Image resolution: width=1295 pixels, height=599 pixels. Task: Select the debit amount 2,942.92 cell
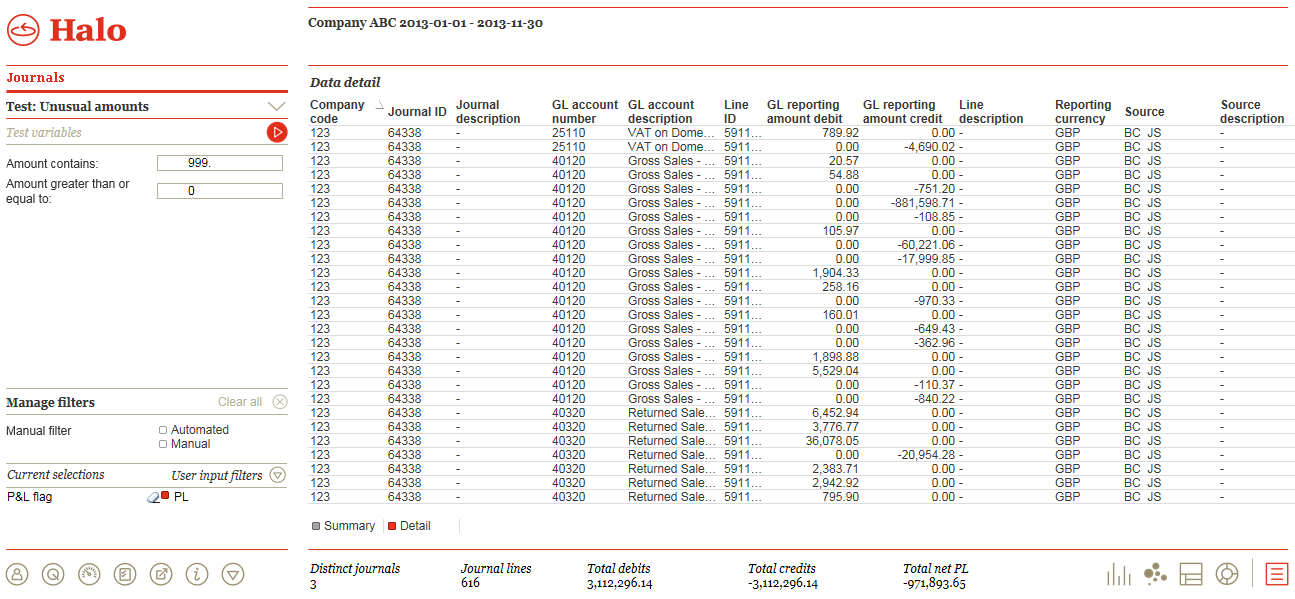(x=835, y=483)
